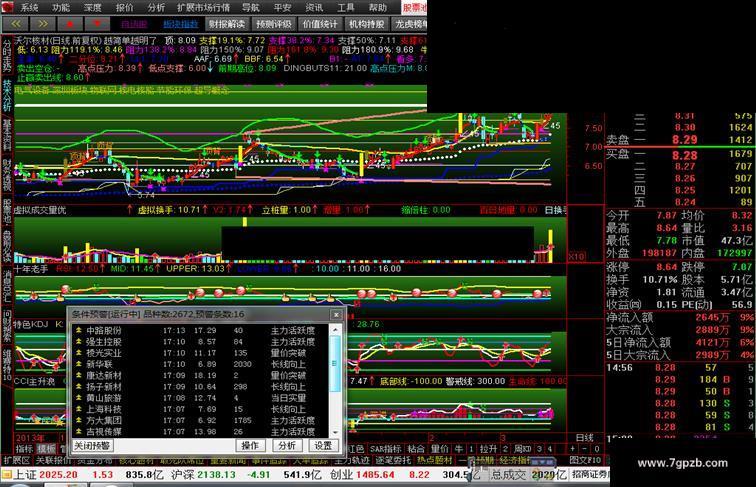
Task: Select the 新华联 alert row
Action: 201,364
